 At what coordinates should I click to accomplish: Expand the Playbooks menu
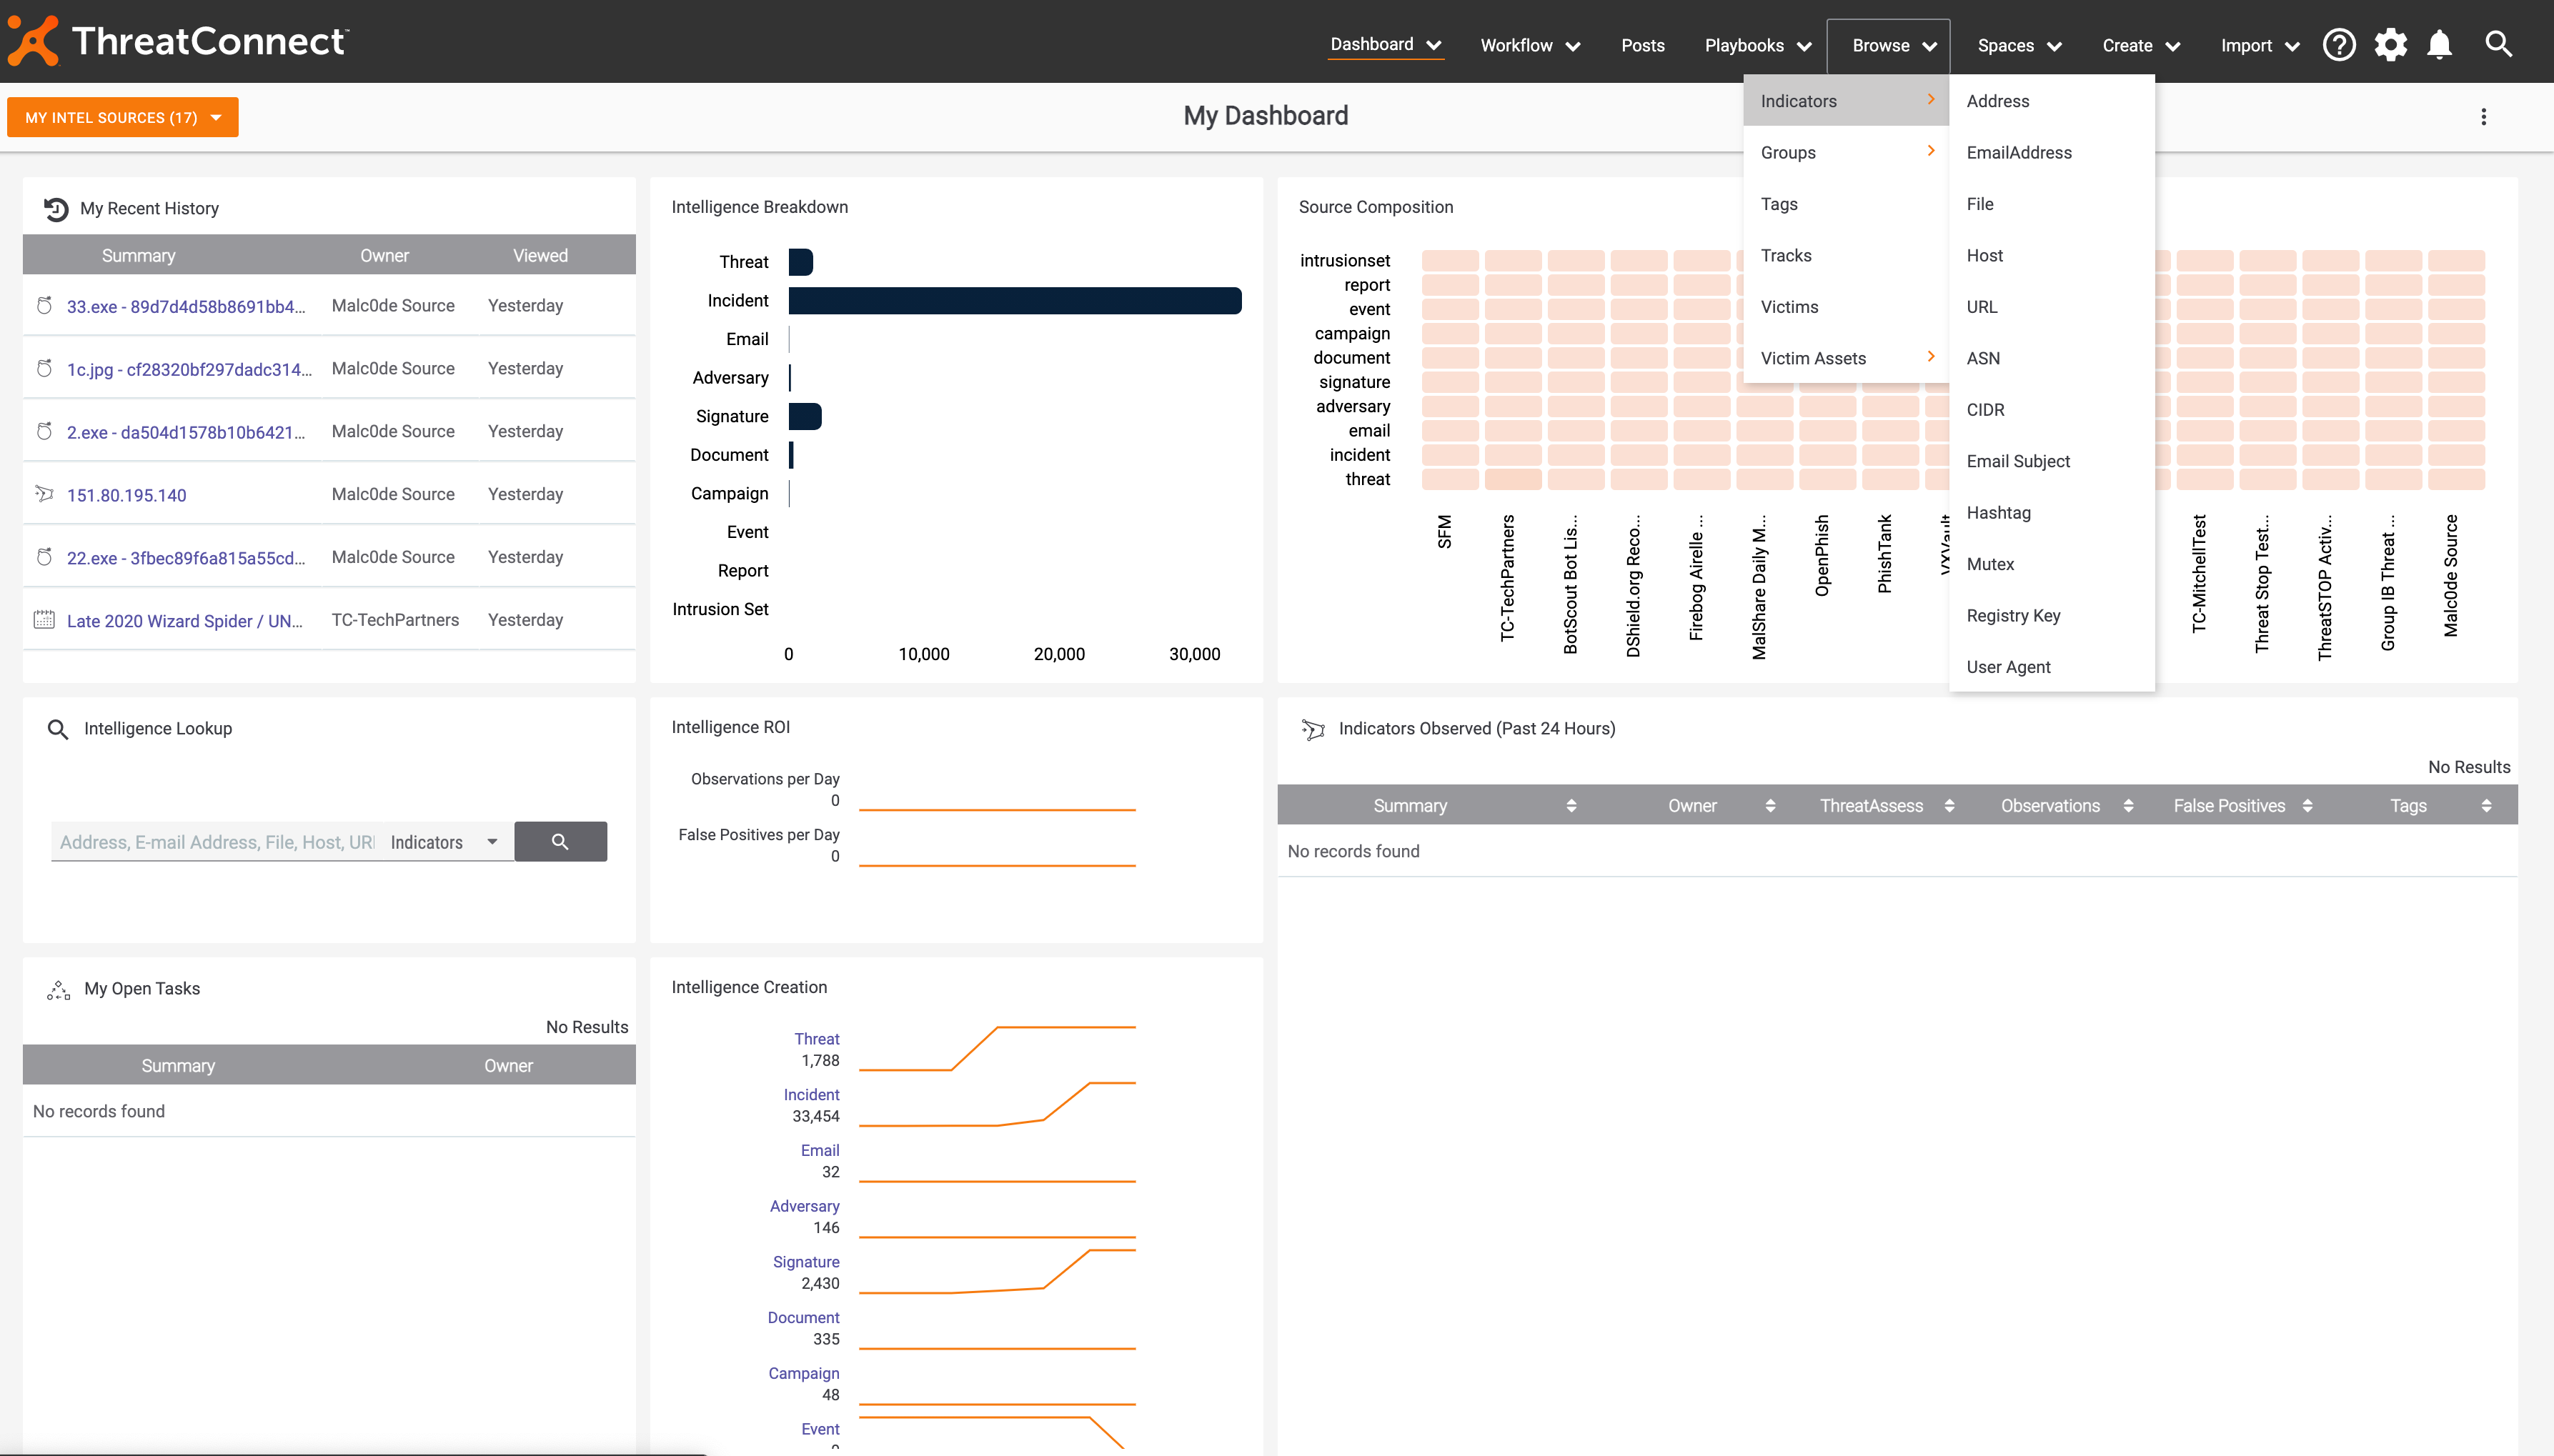coord(1757,45)
